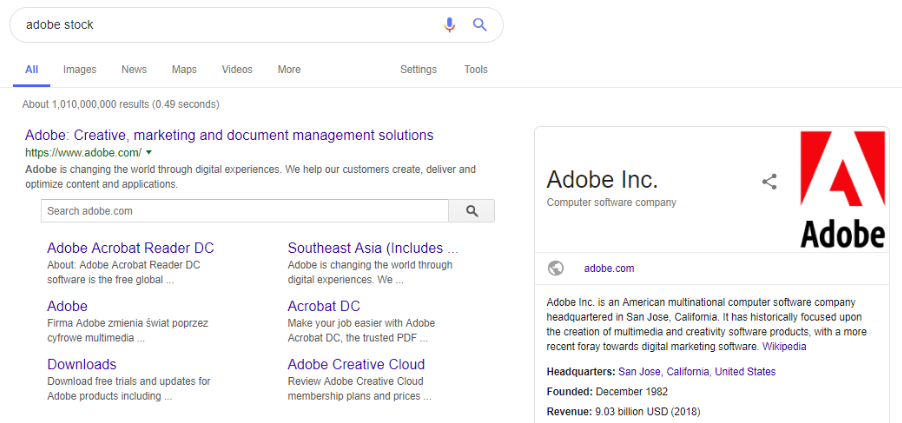Open the search Settings menu
The height and width of the screenshot is (423, 902).
418,70
